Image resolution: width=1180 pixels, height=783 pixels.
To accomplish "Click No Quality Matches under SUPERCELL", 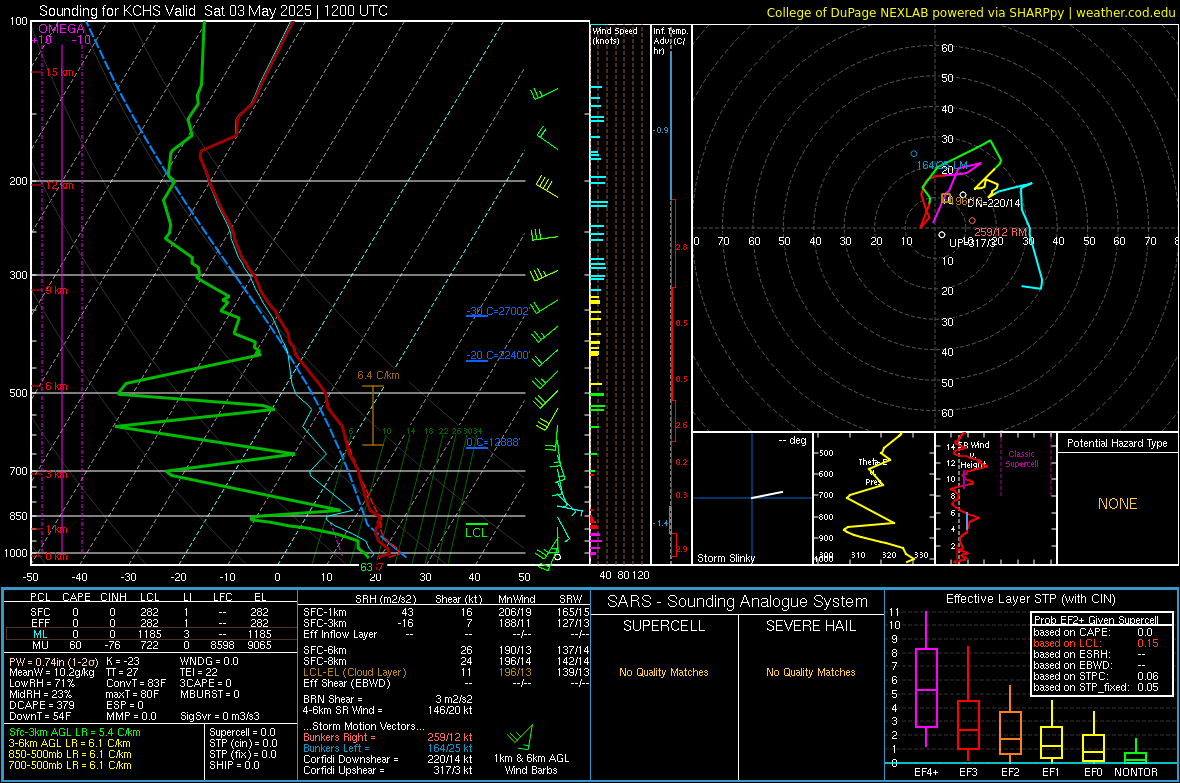I will (664, 672).
